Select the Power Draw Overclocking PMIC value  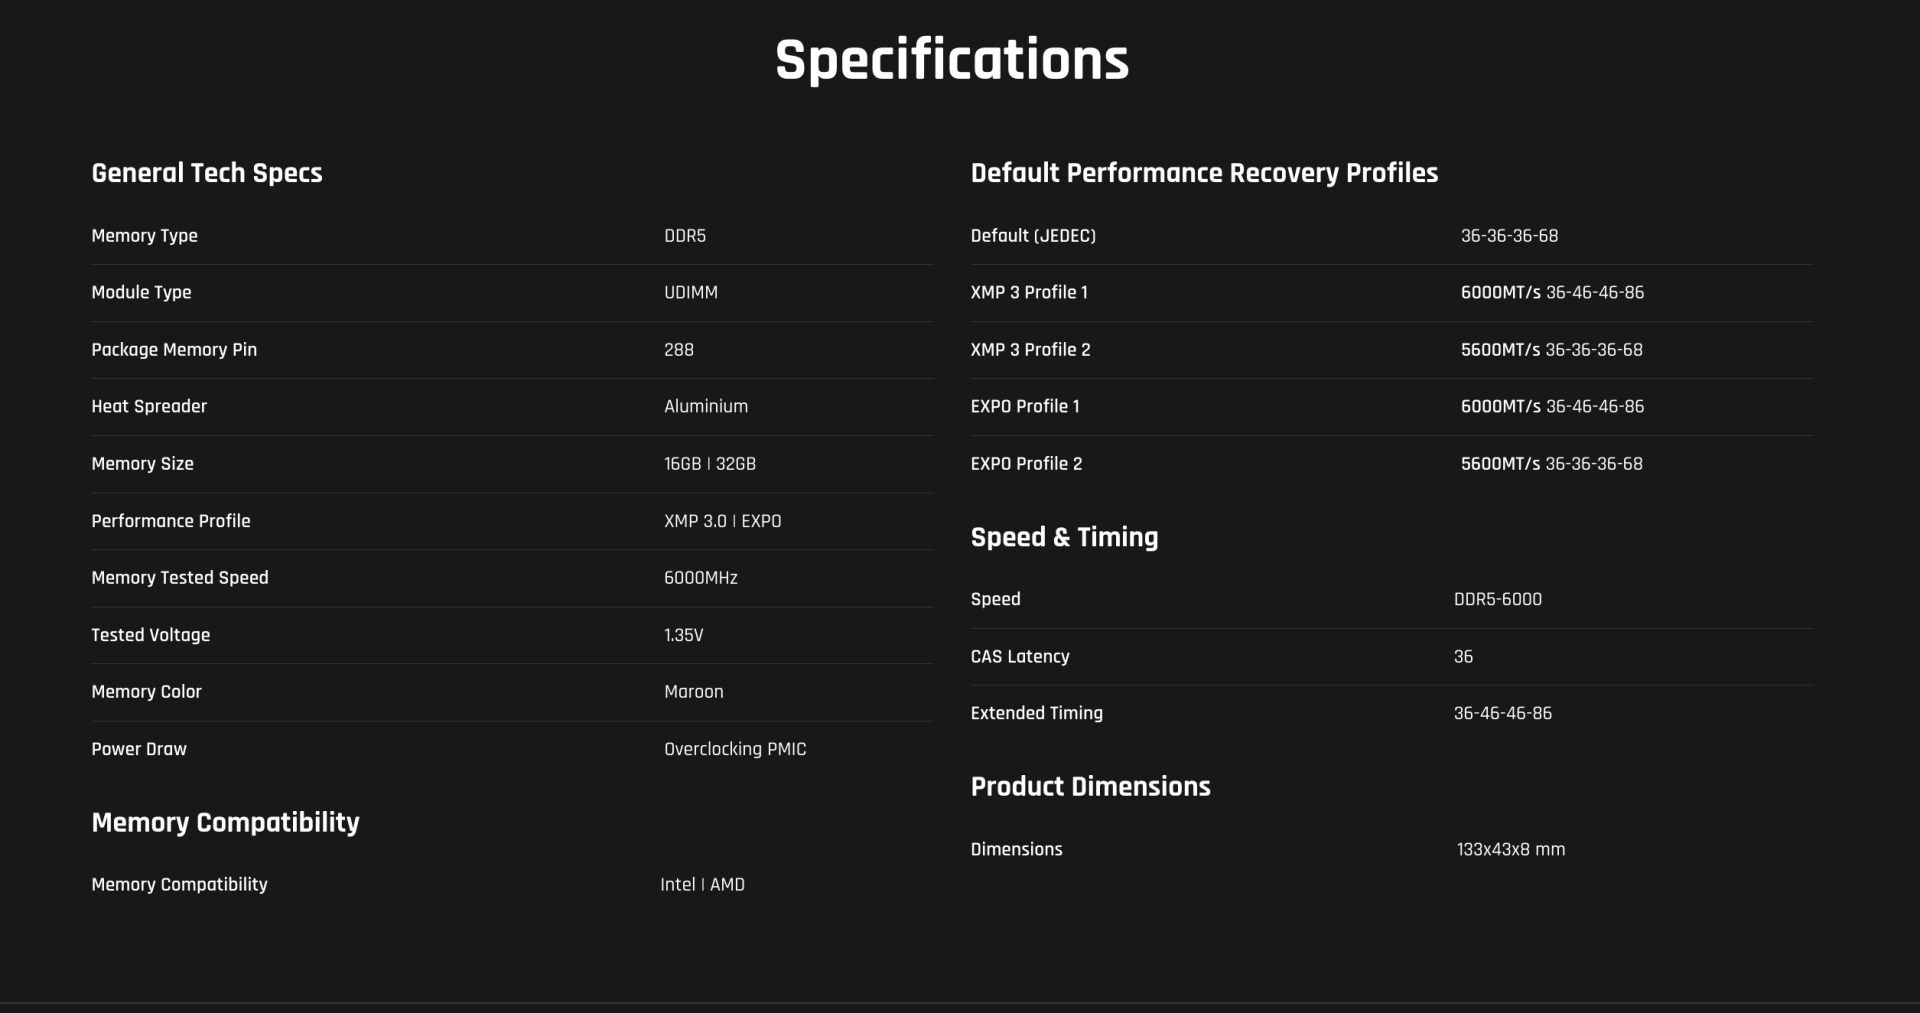click(x=735, y=749)
